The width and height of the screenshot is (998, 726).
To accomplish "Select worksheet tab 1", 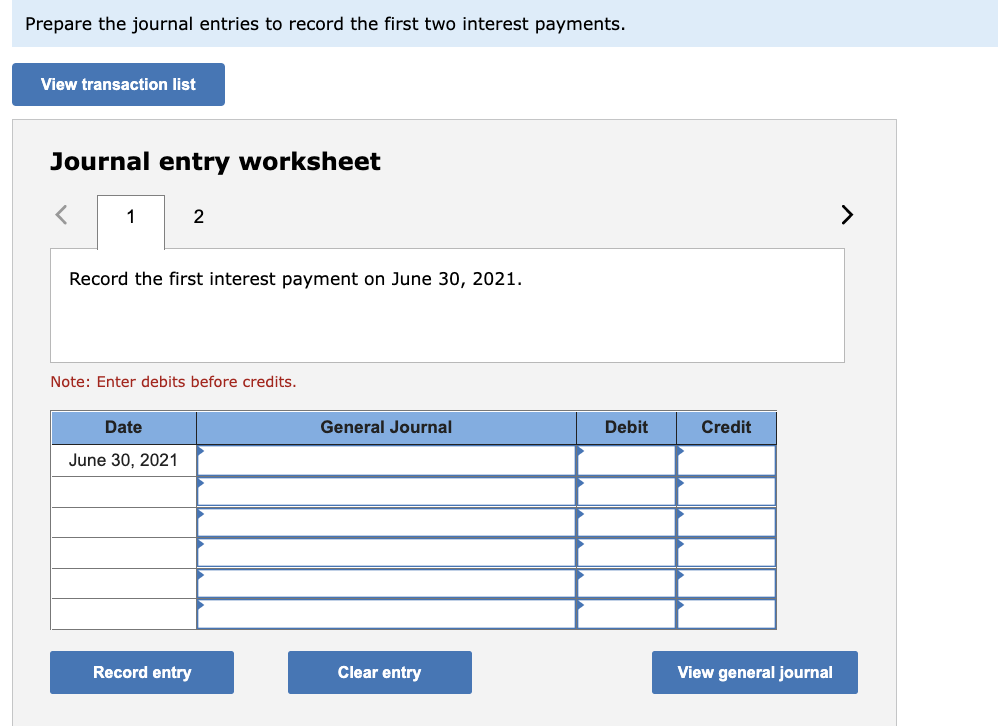I will [x=129, y=216].
